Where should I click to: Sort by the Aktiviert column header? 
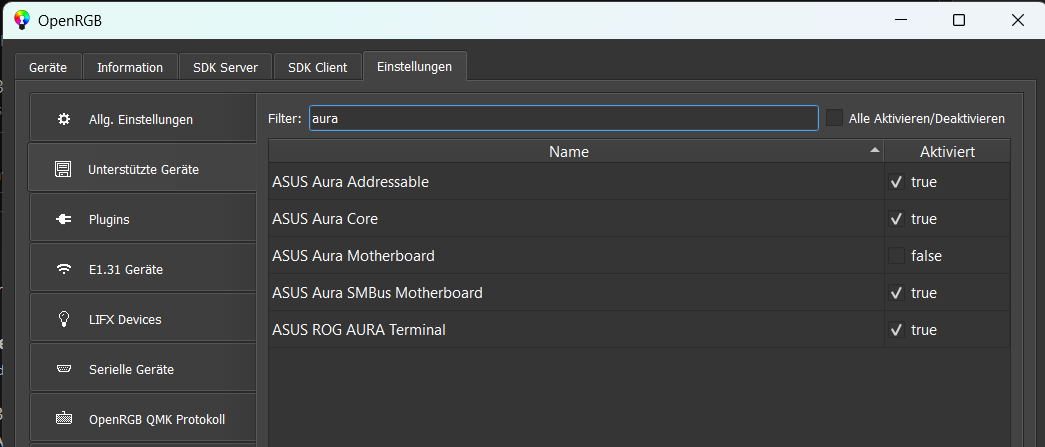(946, 152)
